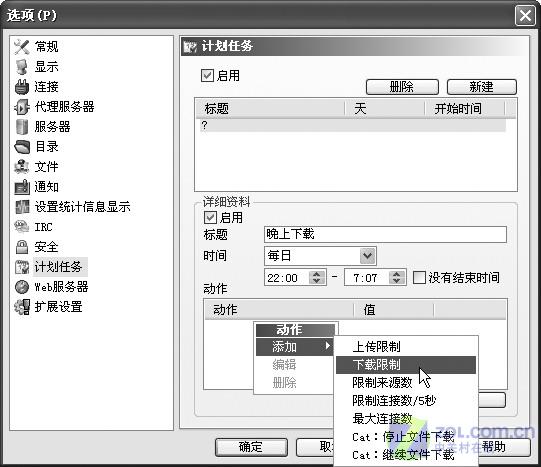Expand the 添加 submenu
Viewport: 541px width, 467px height.
[295, 347]
